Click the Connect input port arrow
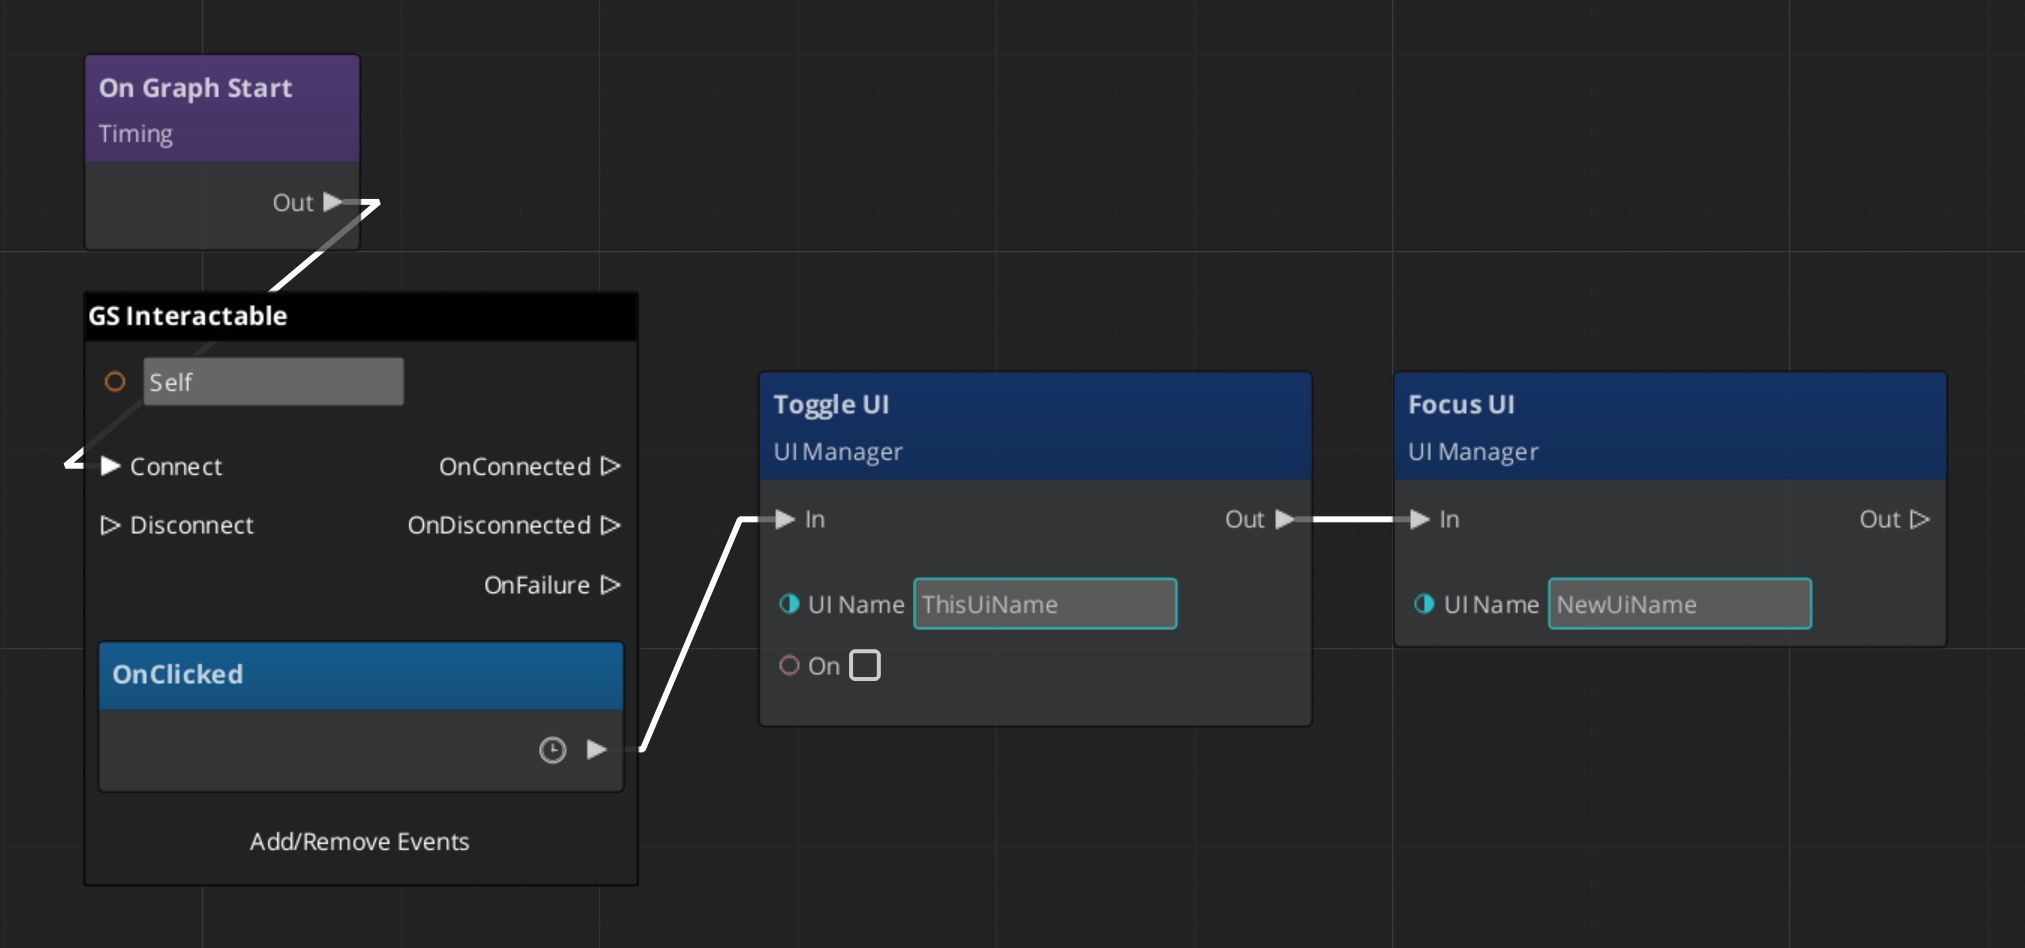The image size is (2025, 948). tap(110, 466)
